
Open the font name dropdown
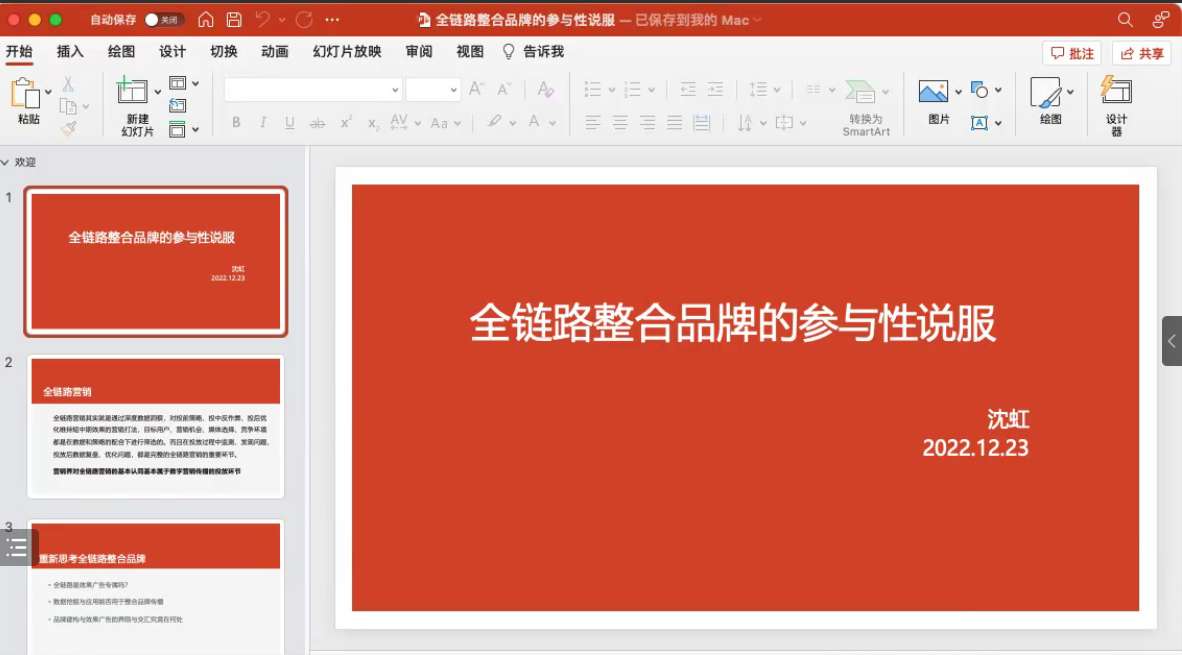click(394, 90)
